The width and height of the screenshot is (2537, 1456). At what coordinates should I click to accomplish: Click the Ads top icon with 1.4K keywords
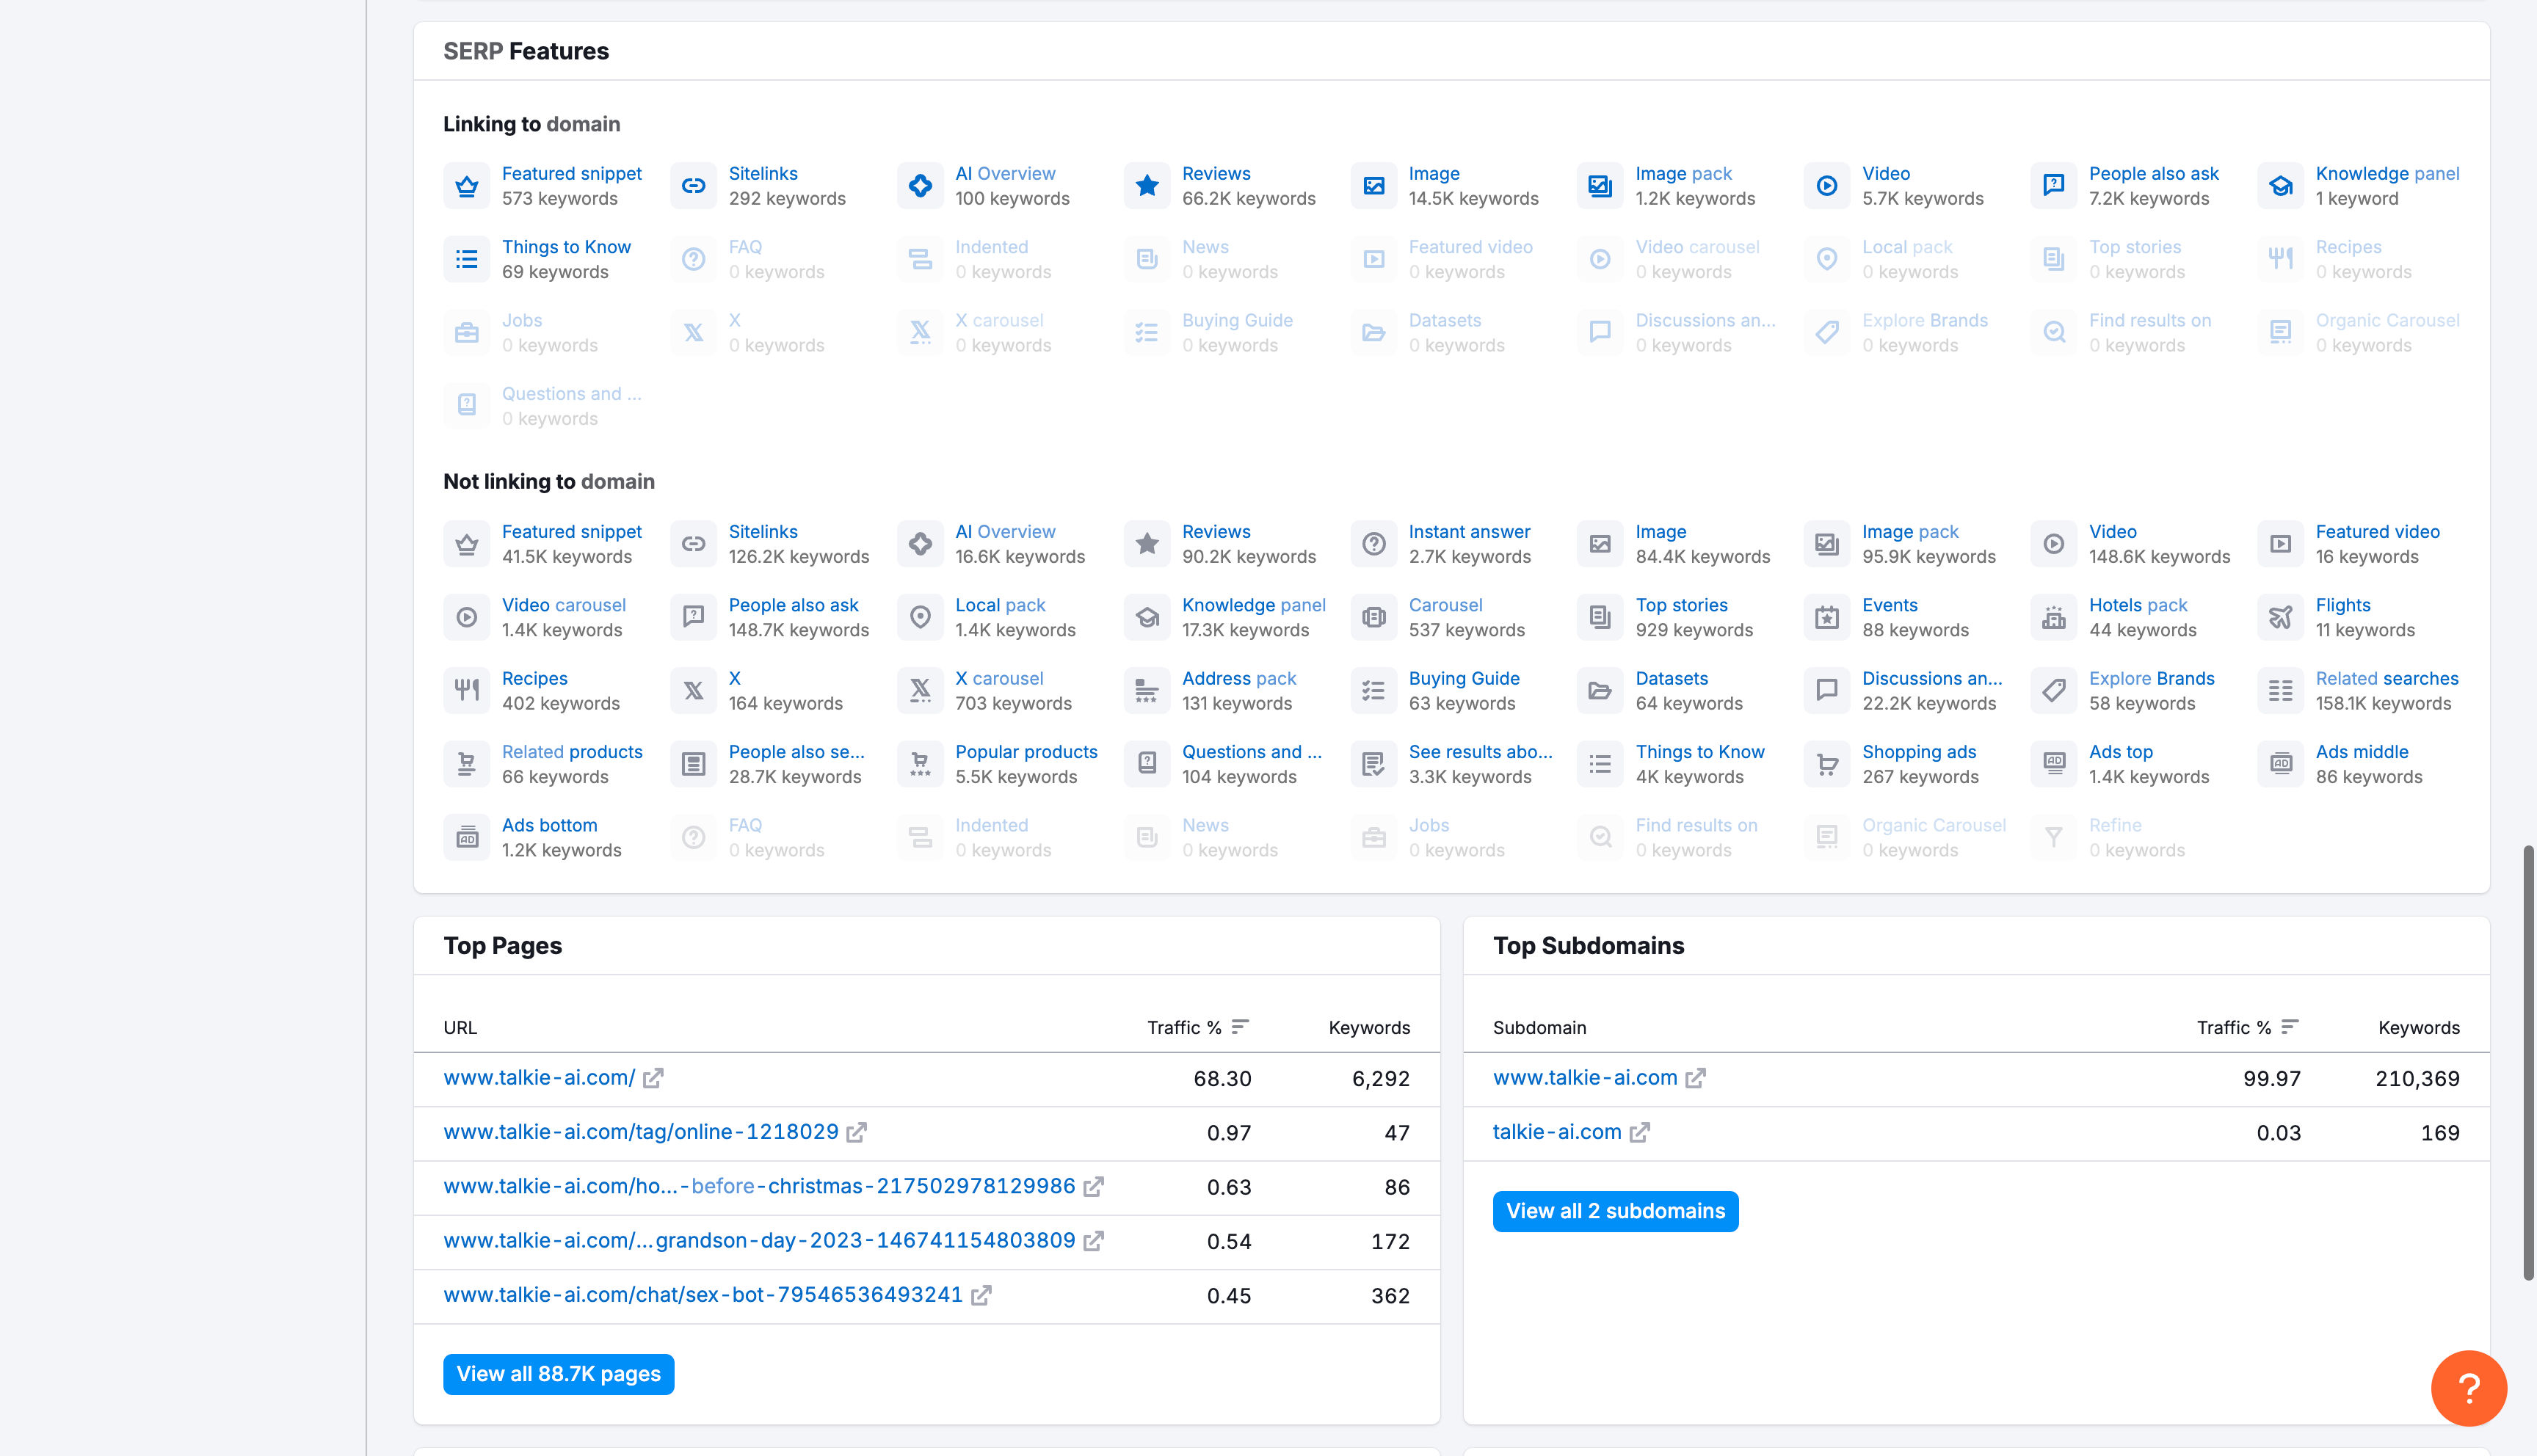pos(2054,764)
